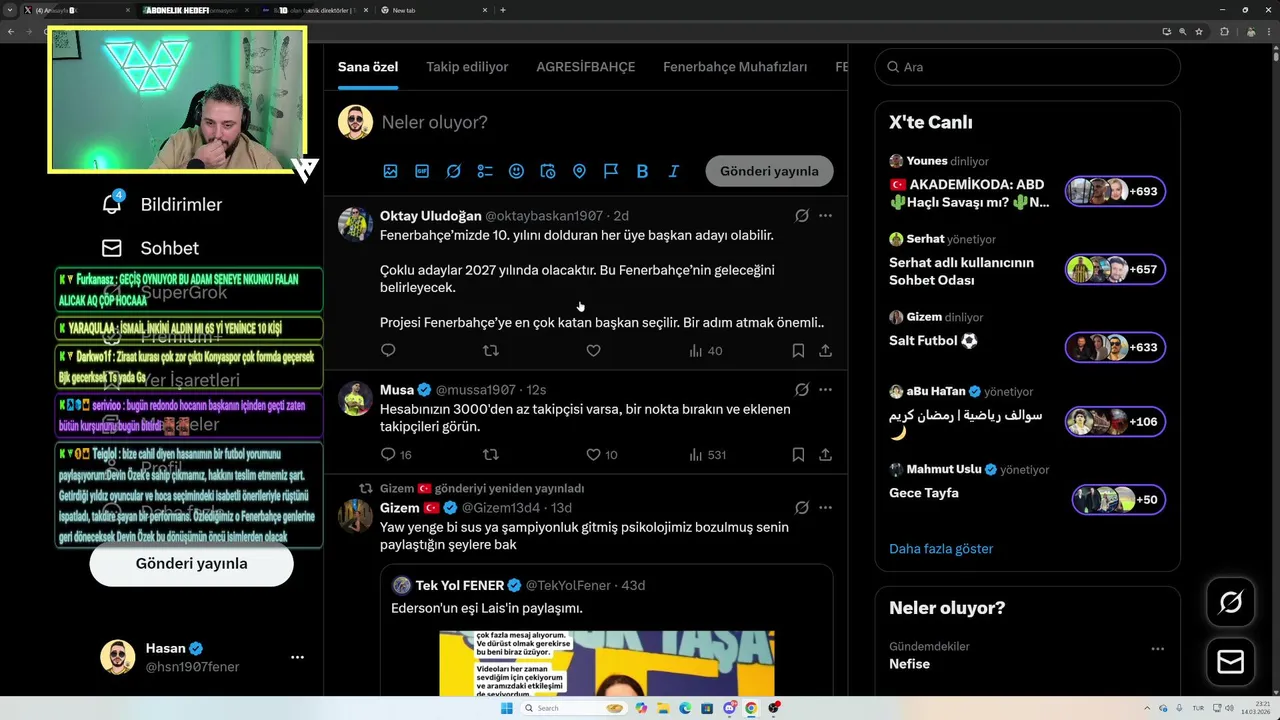Open Grok icon on Oktay Uludoğan's post
Screen dimensions: 1280x720
pos(802,215)
